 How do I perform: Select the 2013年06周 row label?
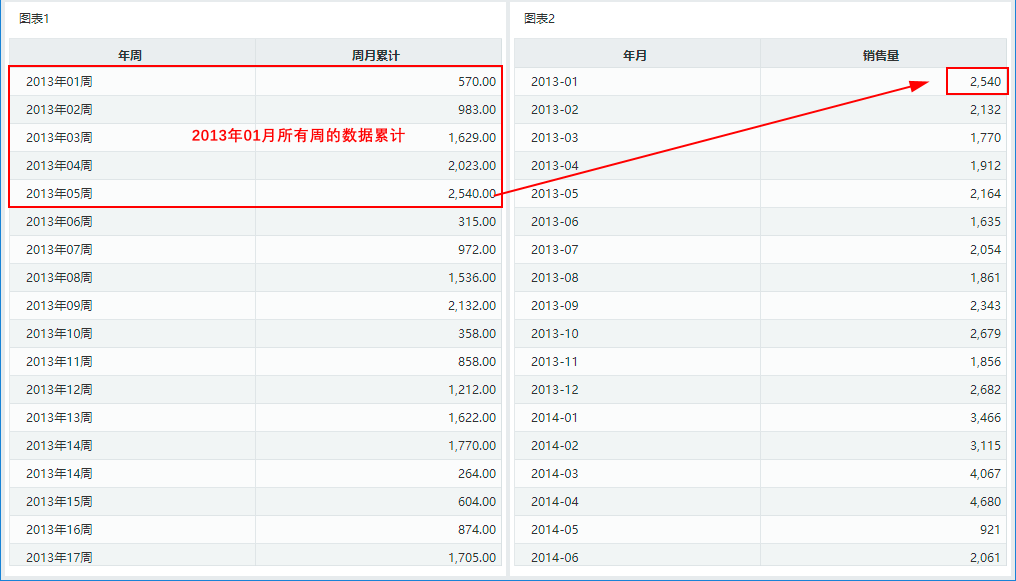(x=59, y=222)
